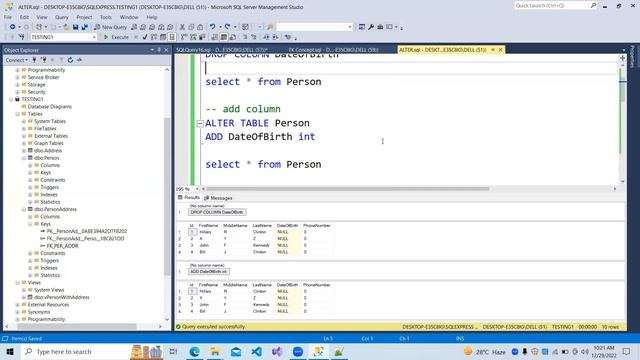Click 'Query executed successfully' status text
Image resolution: width=640 pixels, height=360 pixels.
pos(213,327)
